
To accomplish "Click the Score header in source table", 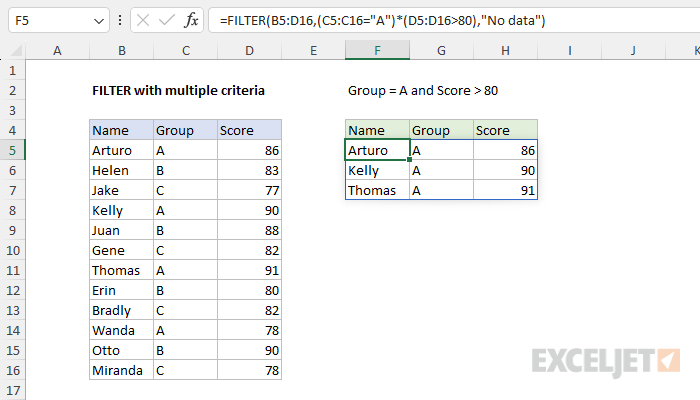I will click(x=250, y=130).
